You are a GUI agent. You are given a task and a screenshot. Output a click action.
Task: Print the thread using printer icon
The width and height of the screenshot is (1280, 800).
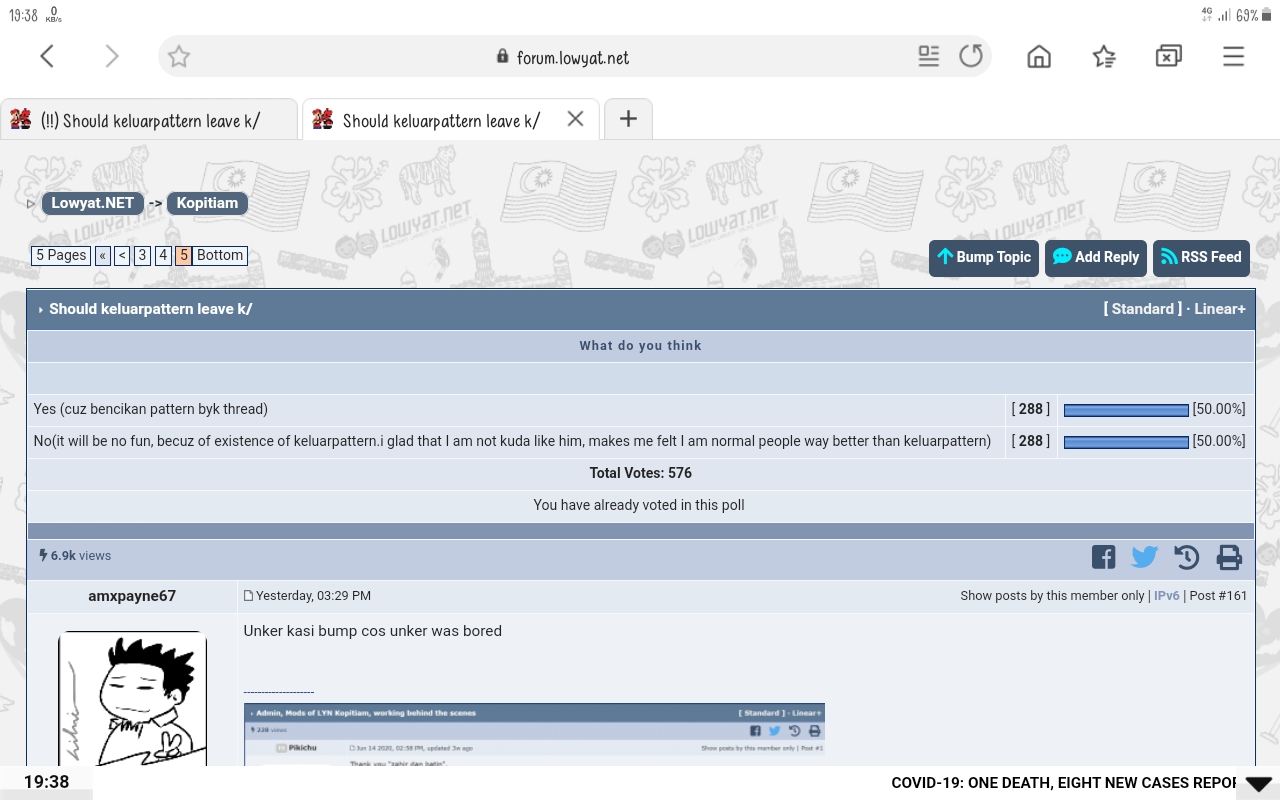point(1229,557)
